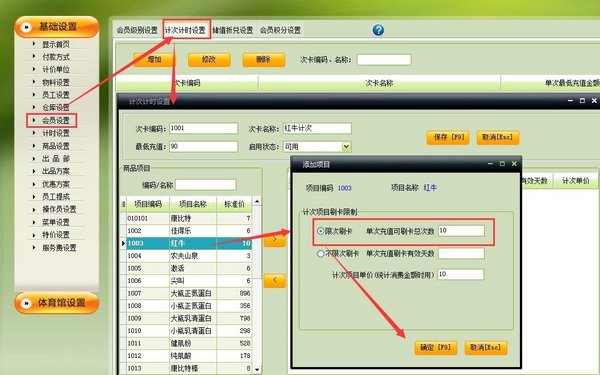Open 菜单设置 in the sidebar
600x375 pixels.
[56, 222]
